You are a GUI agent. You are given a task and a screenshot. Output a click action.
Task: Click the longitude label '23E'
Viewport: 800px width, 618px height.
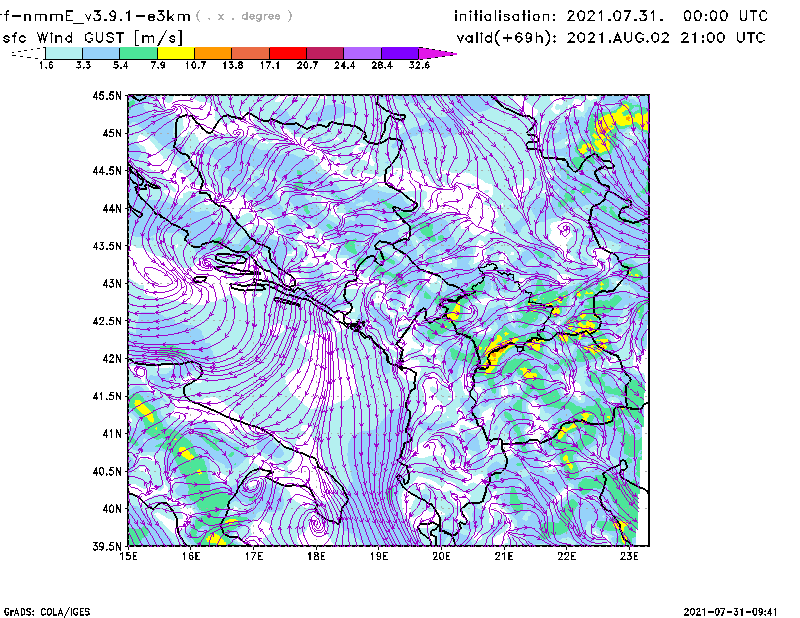coord(629,556)
